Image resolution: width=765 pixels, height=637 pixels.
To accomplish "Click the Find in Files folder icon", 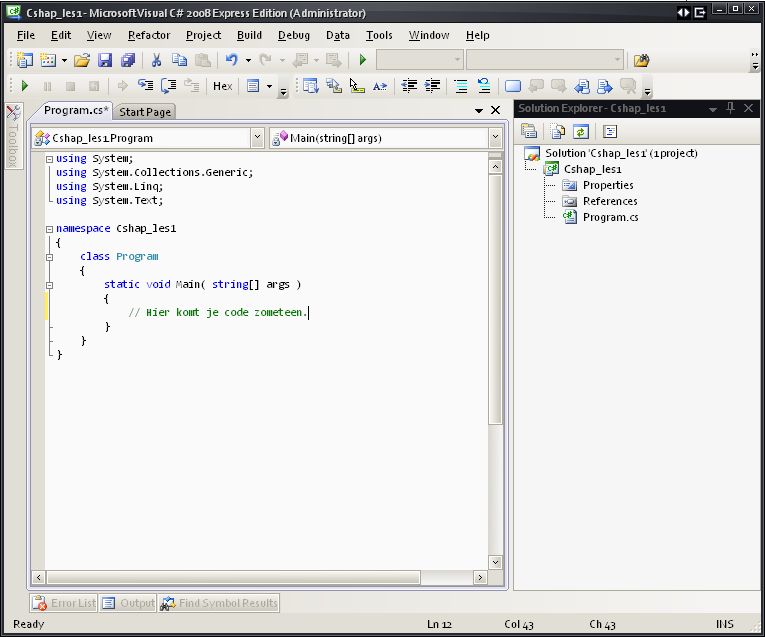I will pyautogui.click(x=642, y=60).
